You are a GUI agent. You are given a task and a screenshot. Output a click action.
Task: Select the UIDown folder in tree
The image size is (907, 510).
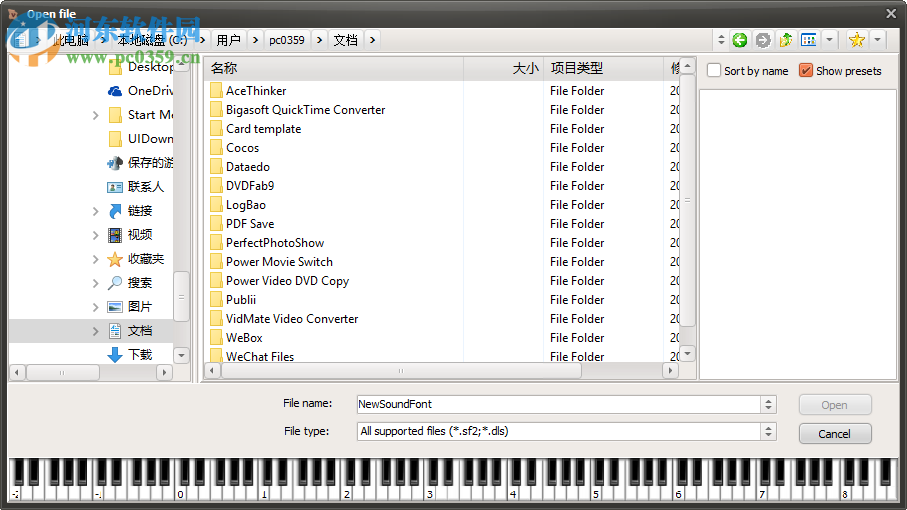pos(141,139)
